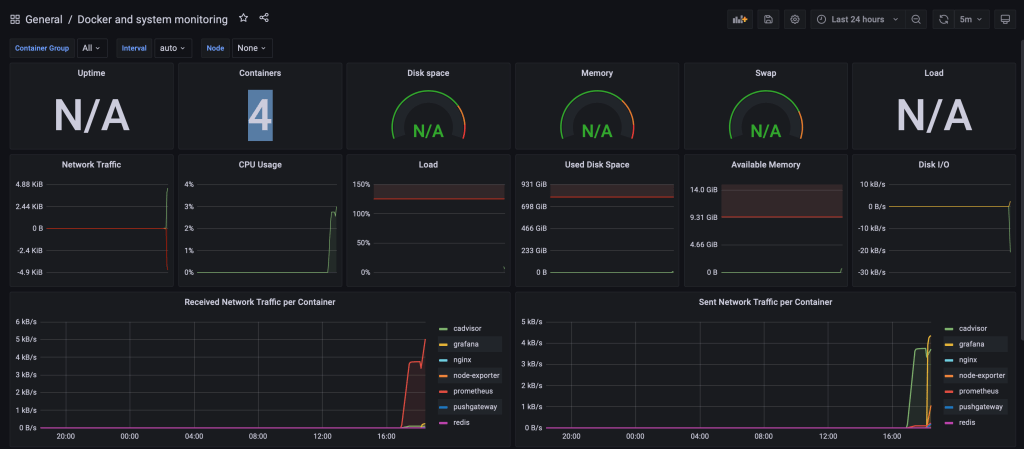The image size is (1024, 449).
Task: Open the Node variable dropdown
Action: click(x=251, y=48)
